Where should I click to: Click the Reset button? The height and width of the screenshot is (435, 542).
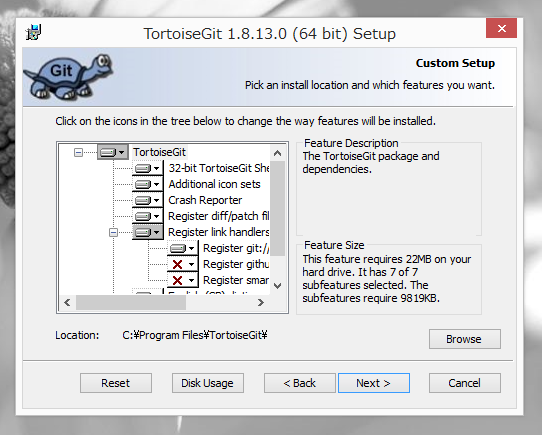[116, 383]
